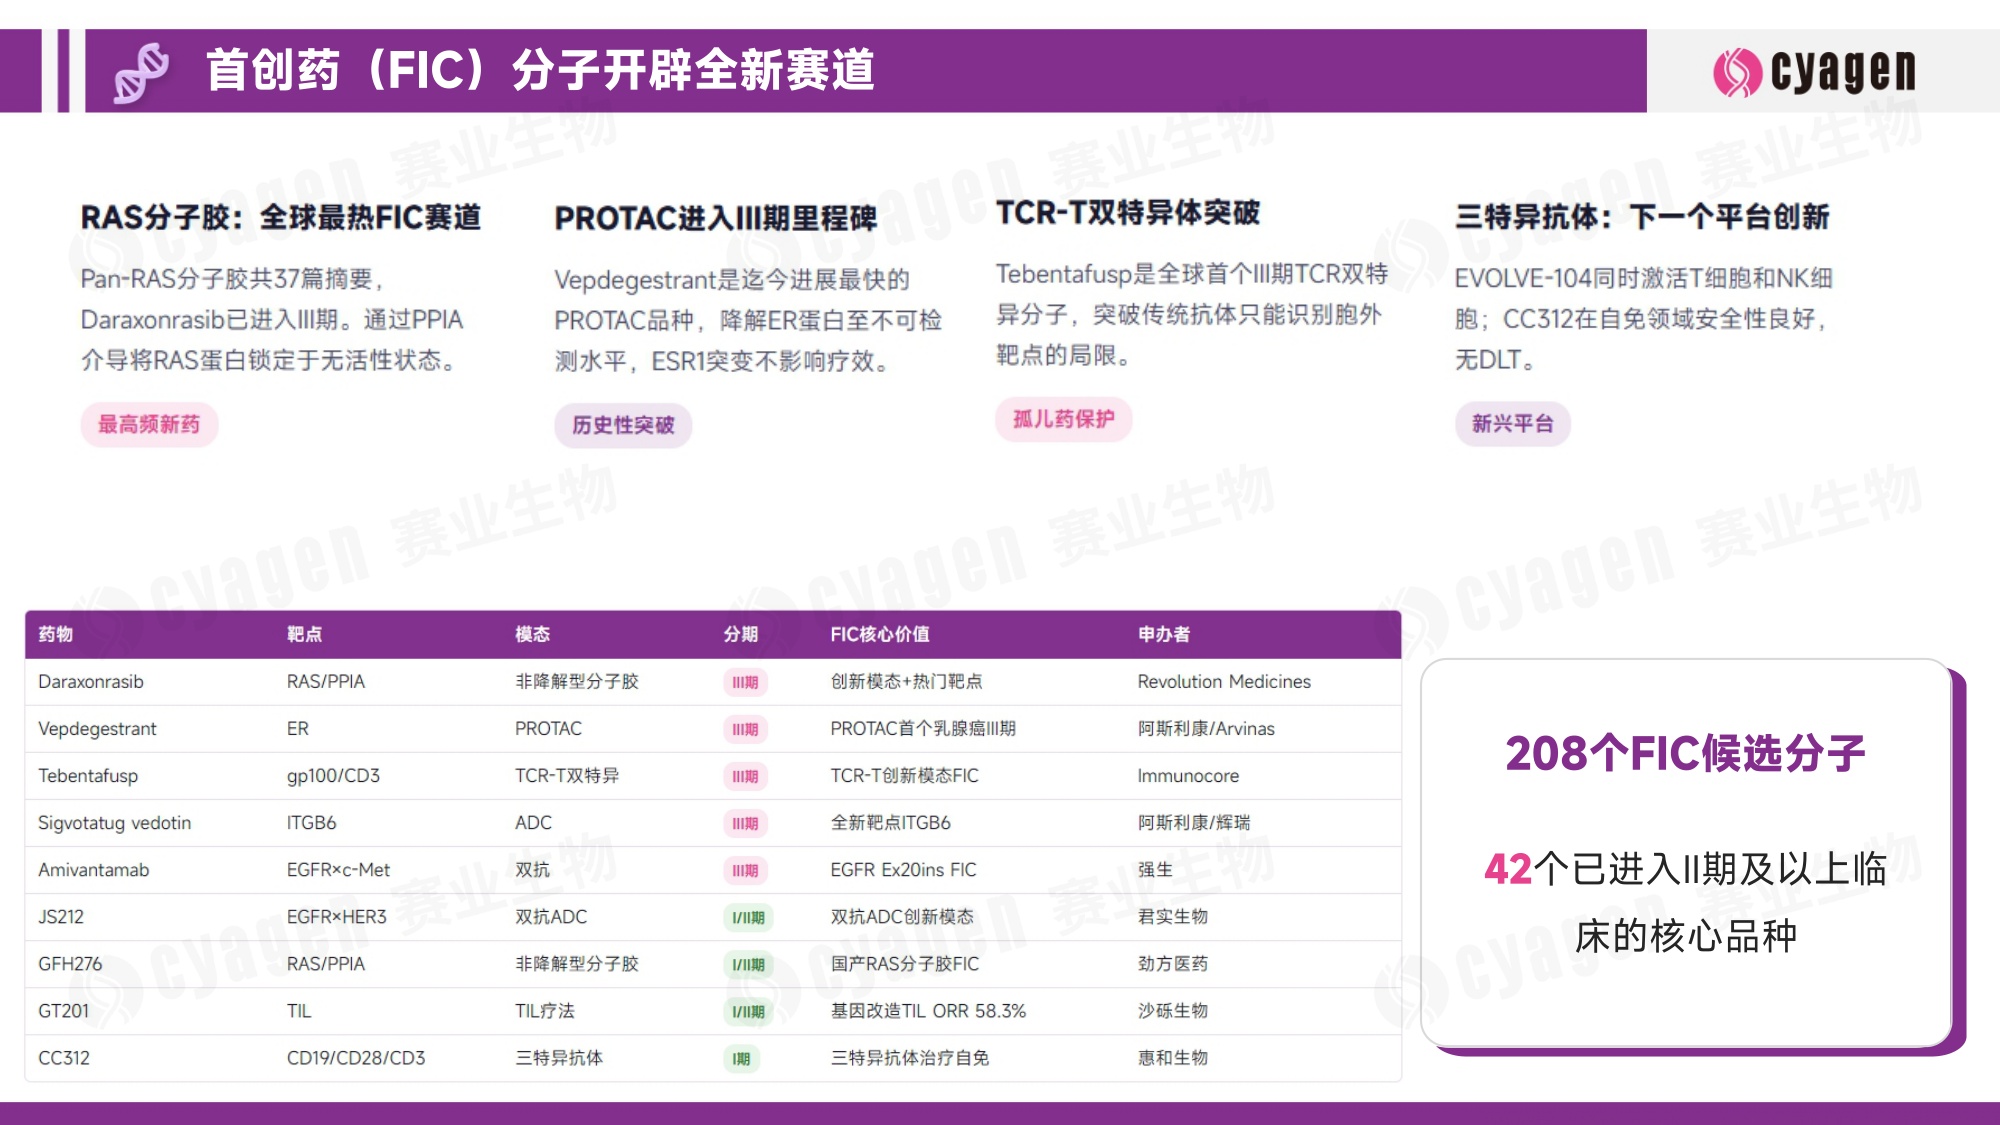Select the PROTAC进入III期里程碑 heading
Viewport: 2000px width, 1125px height.
716,218
